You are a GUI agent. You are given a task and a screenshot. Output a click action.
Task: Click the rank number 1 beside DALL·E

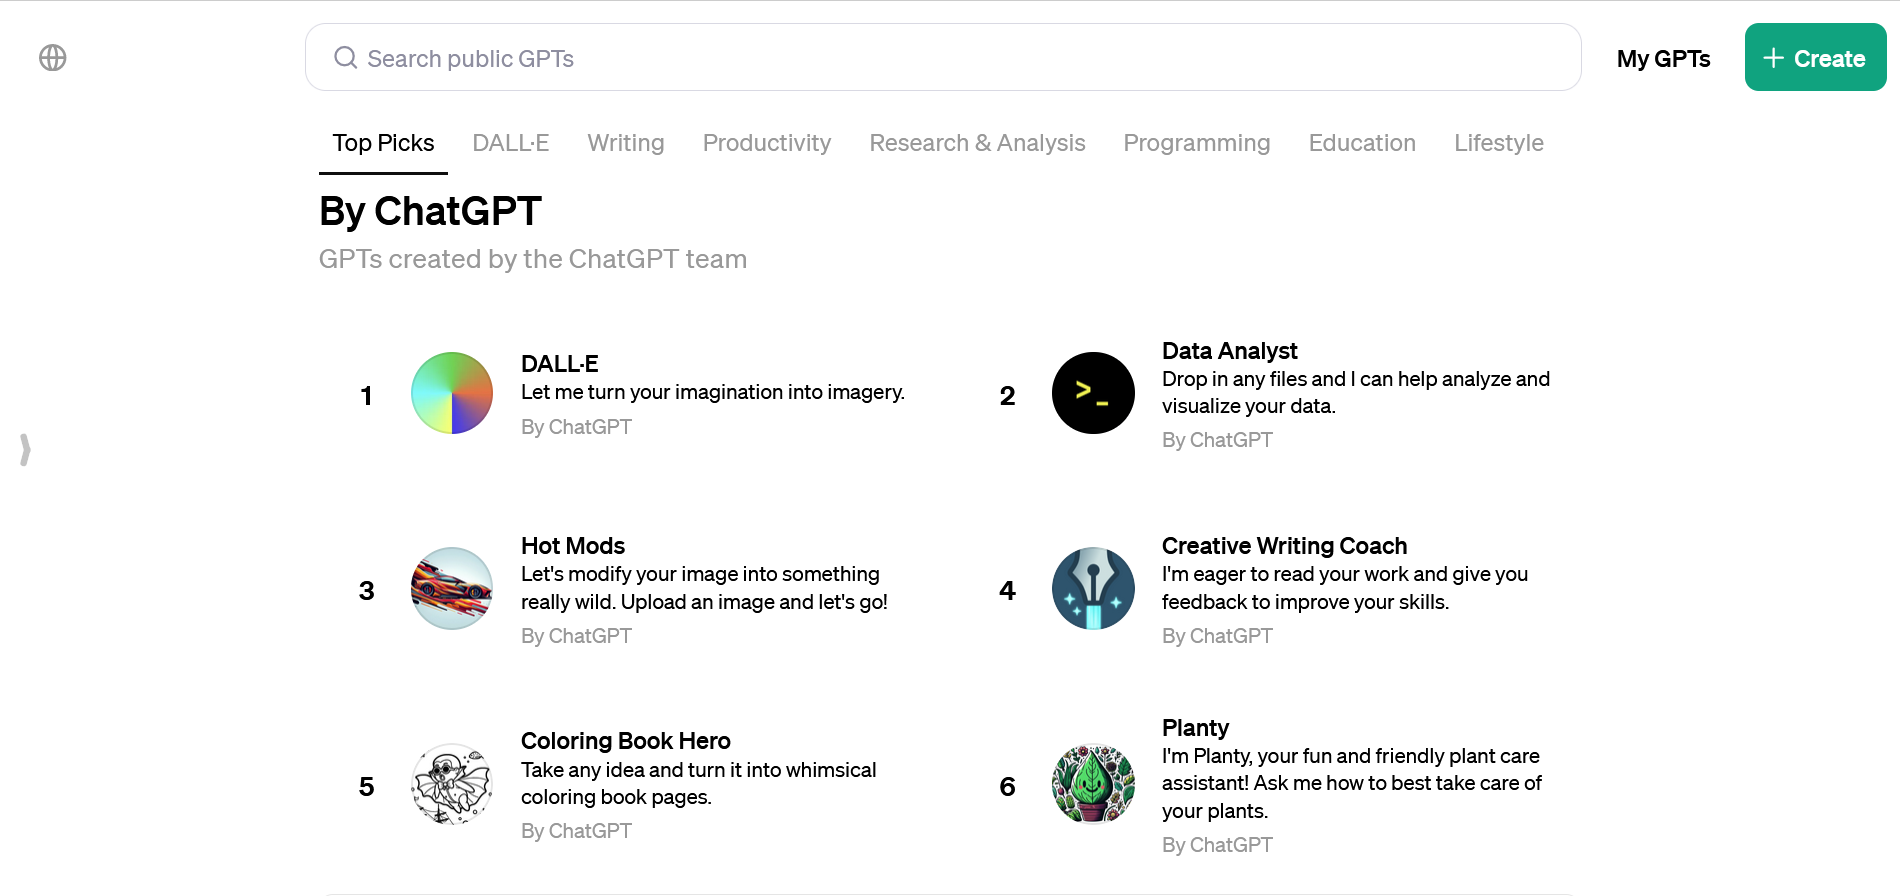367,396
